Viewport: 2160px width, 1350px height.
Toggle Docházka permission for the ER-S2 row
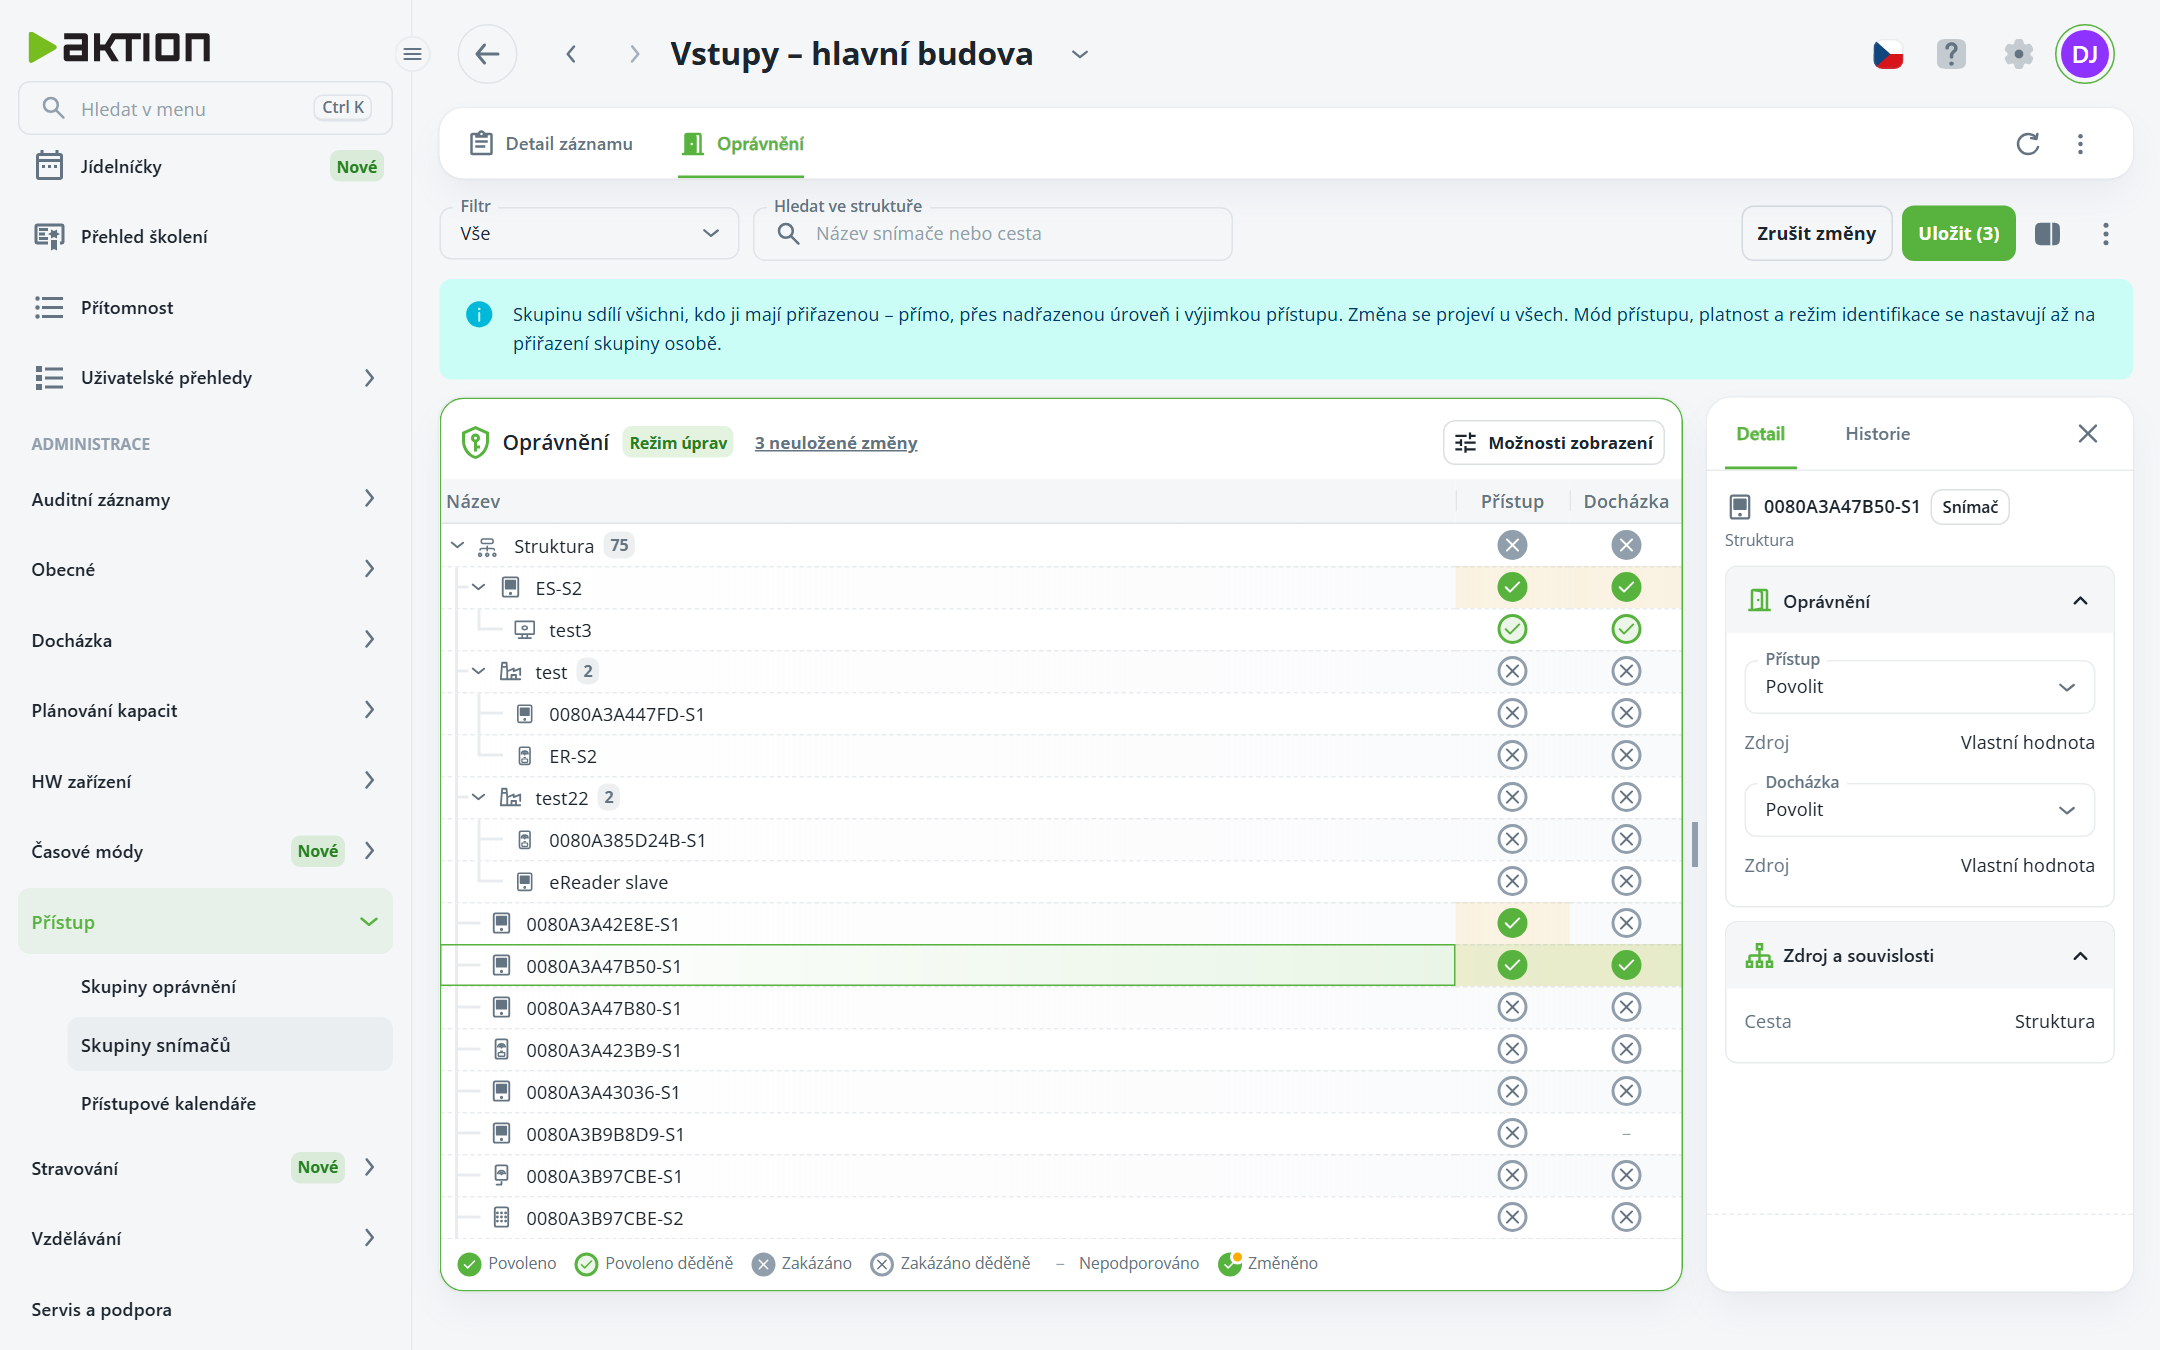pos(1626,755)
